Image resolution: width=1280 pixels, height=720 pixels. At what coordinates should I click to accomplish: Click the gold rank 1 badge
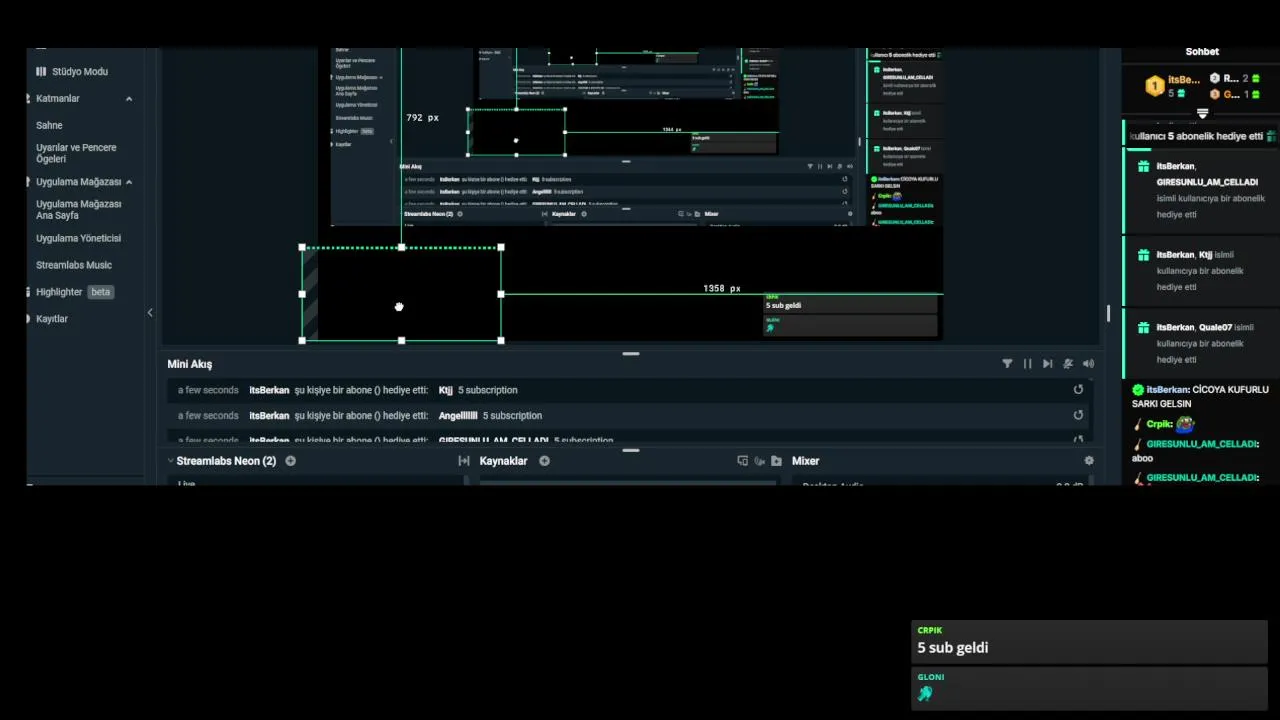coord(1154,86)
